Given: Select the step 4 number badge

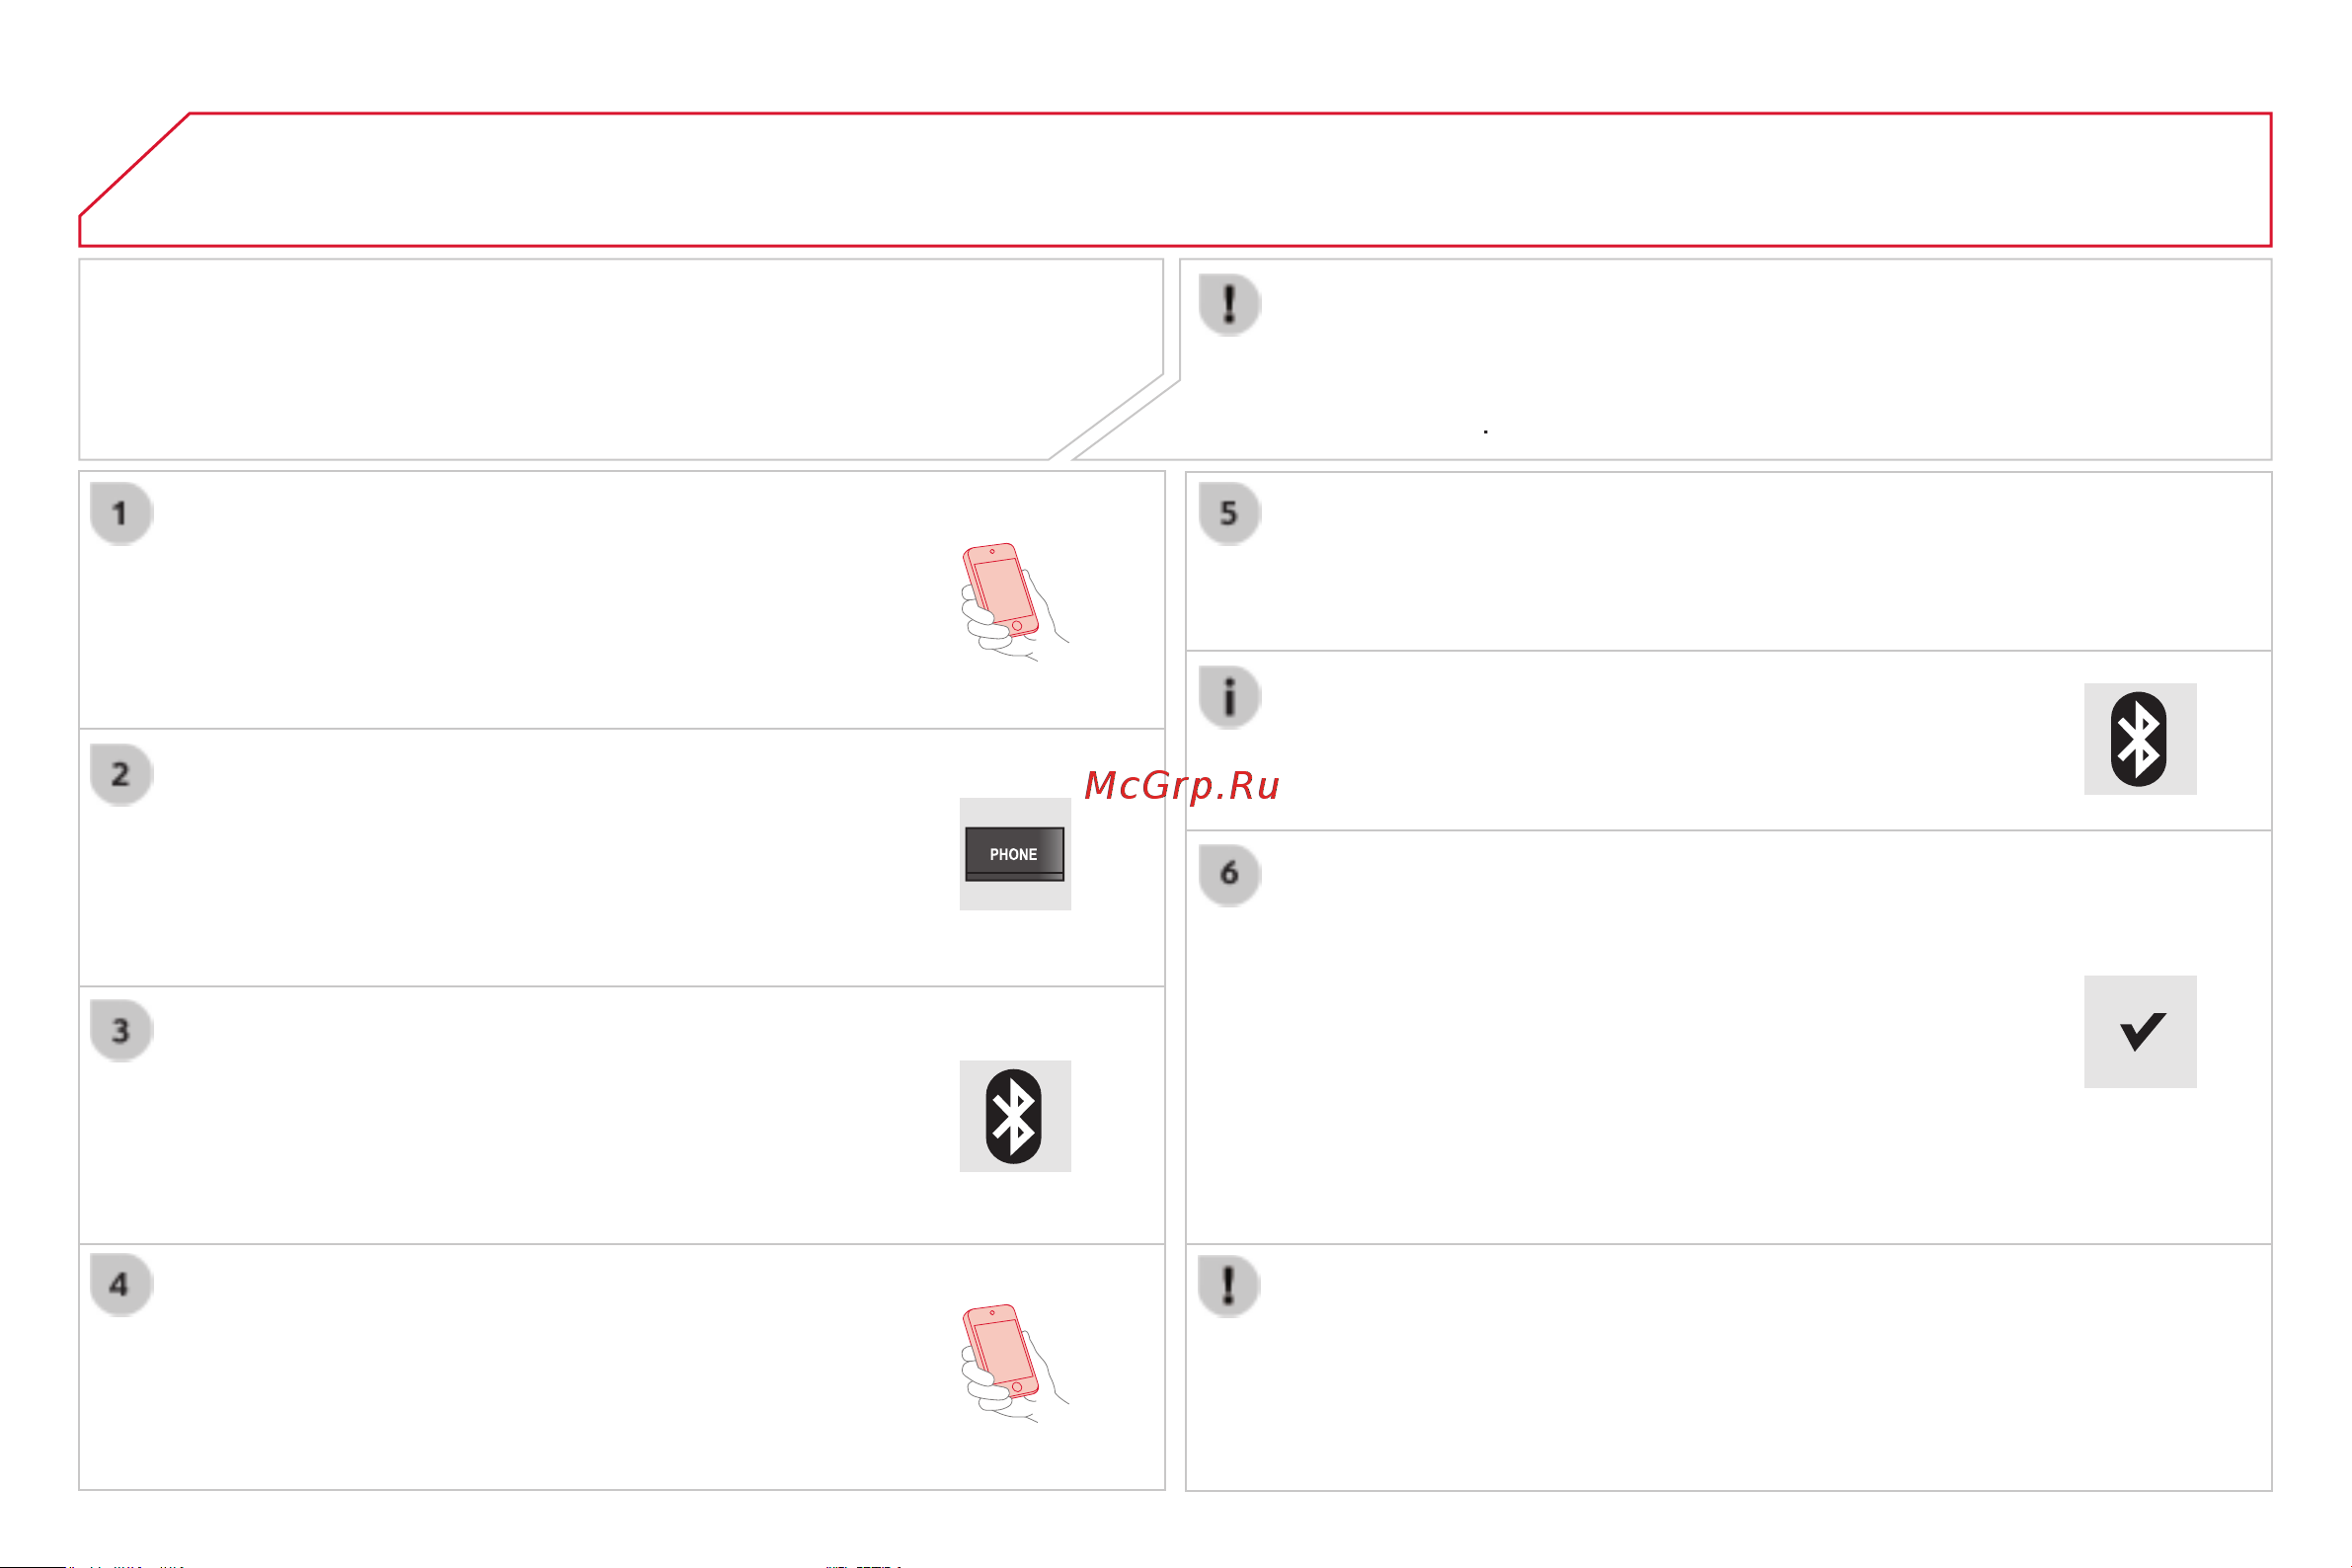Looking at the screenshot, I should click(x=121, y=1285).
